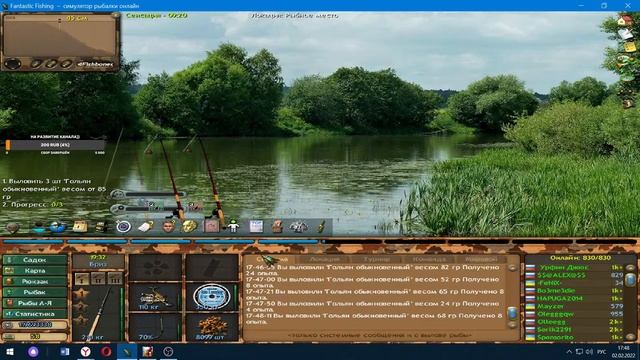This screenshot has width=640, height=360.
Task: Click the calendar table toolbar icon
Action: pos(256,226)
